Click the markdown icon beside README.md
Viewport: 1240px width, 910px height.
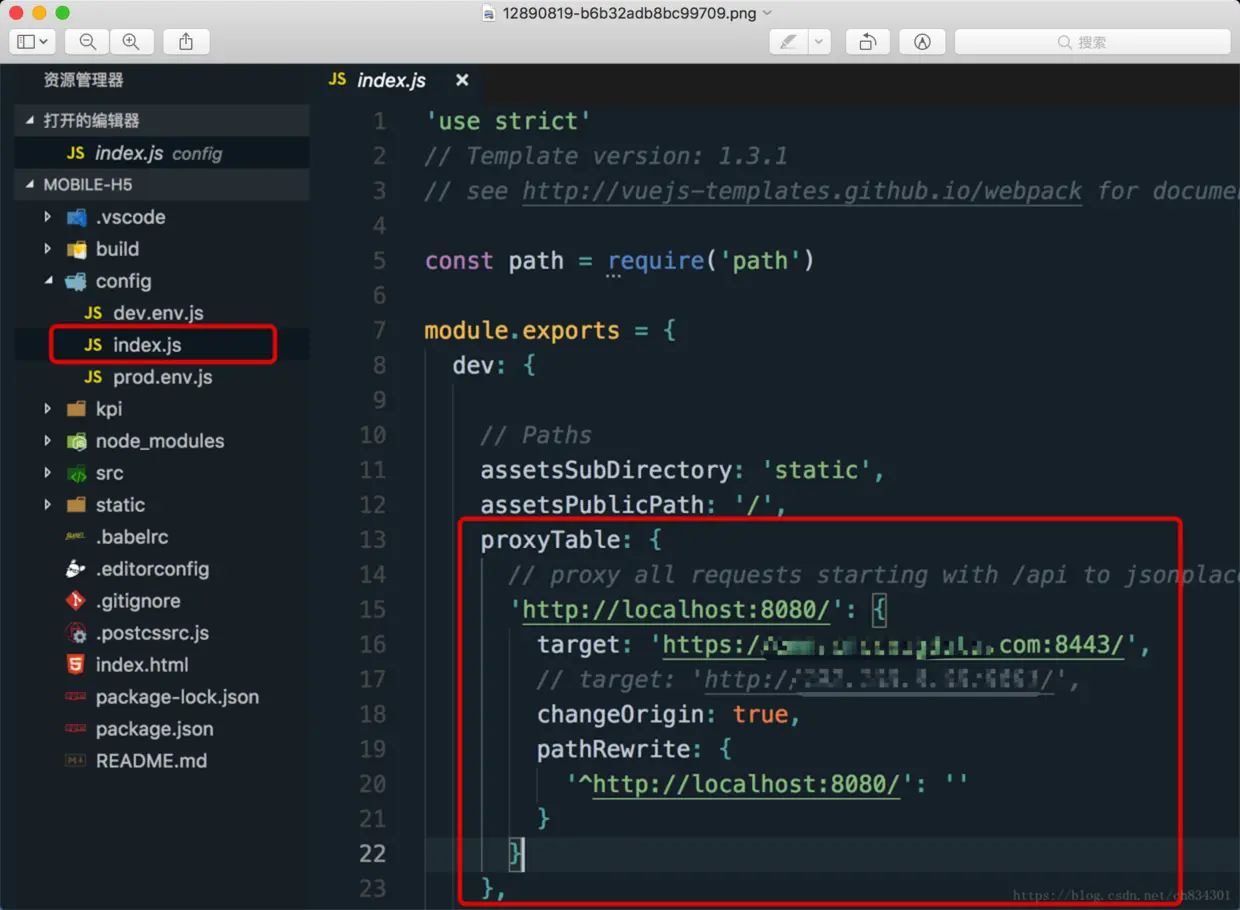tap(76, 761)
